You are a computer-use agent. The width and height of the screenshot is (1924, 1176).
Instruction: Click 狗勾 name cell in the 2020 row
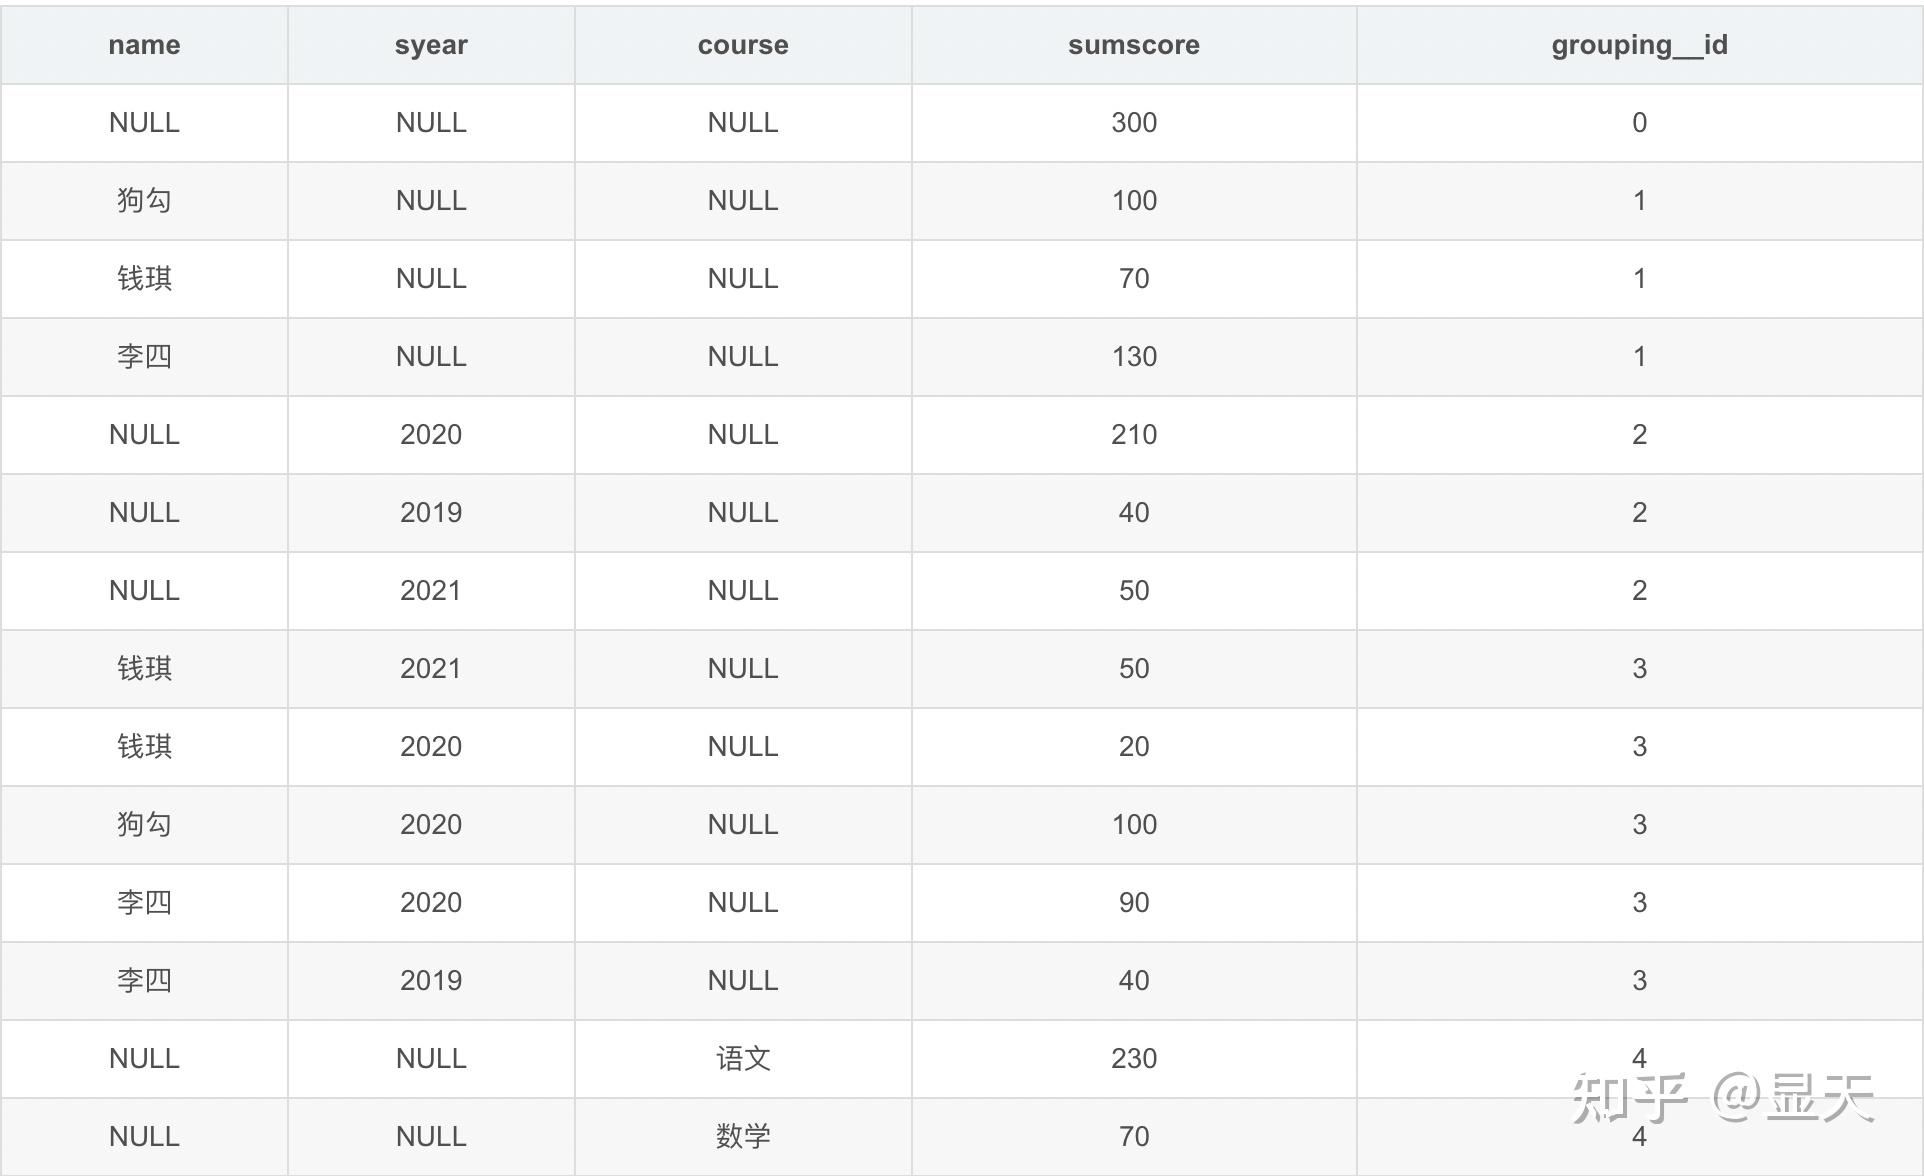(144, 825)
